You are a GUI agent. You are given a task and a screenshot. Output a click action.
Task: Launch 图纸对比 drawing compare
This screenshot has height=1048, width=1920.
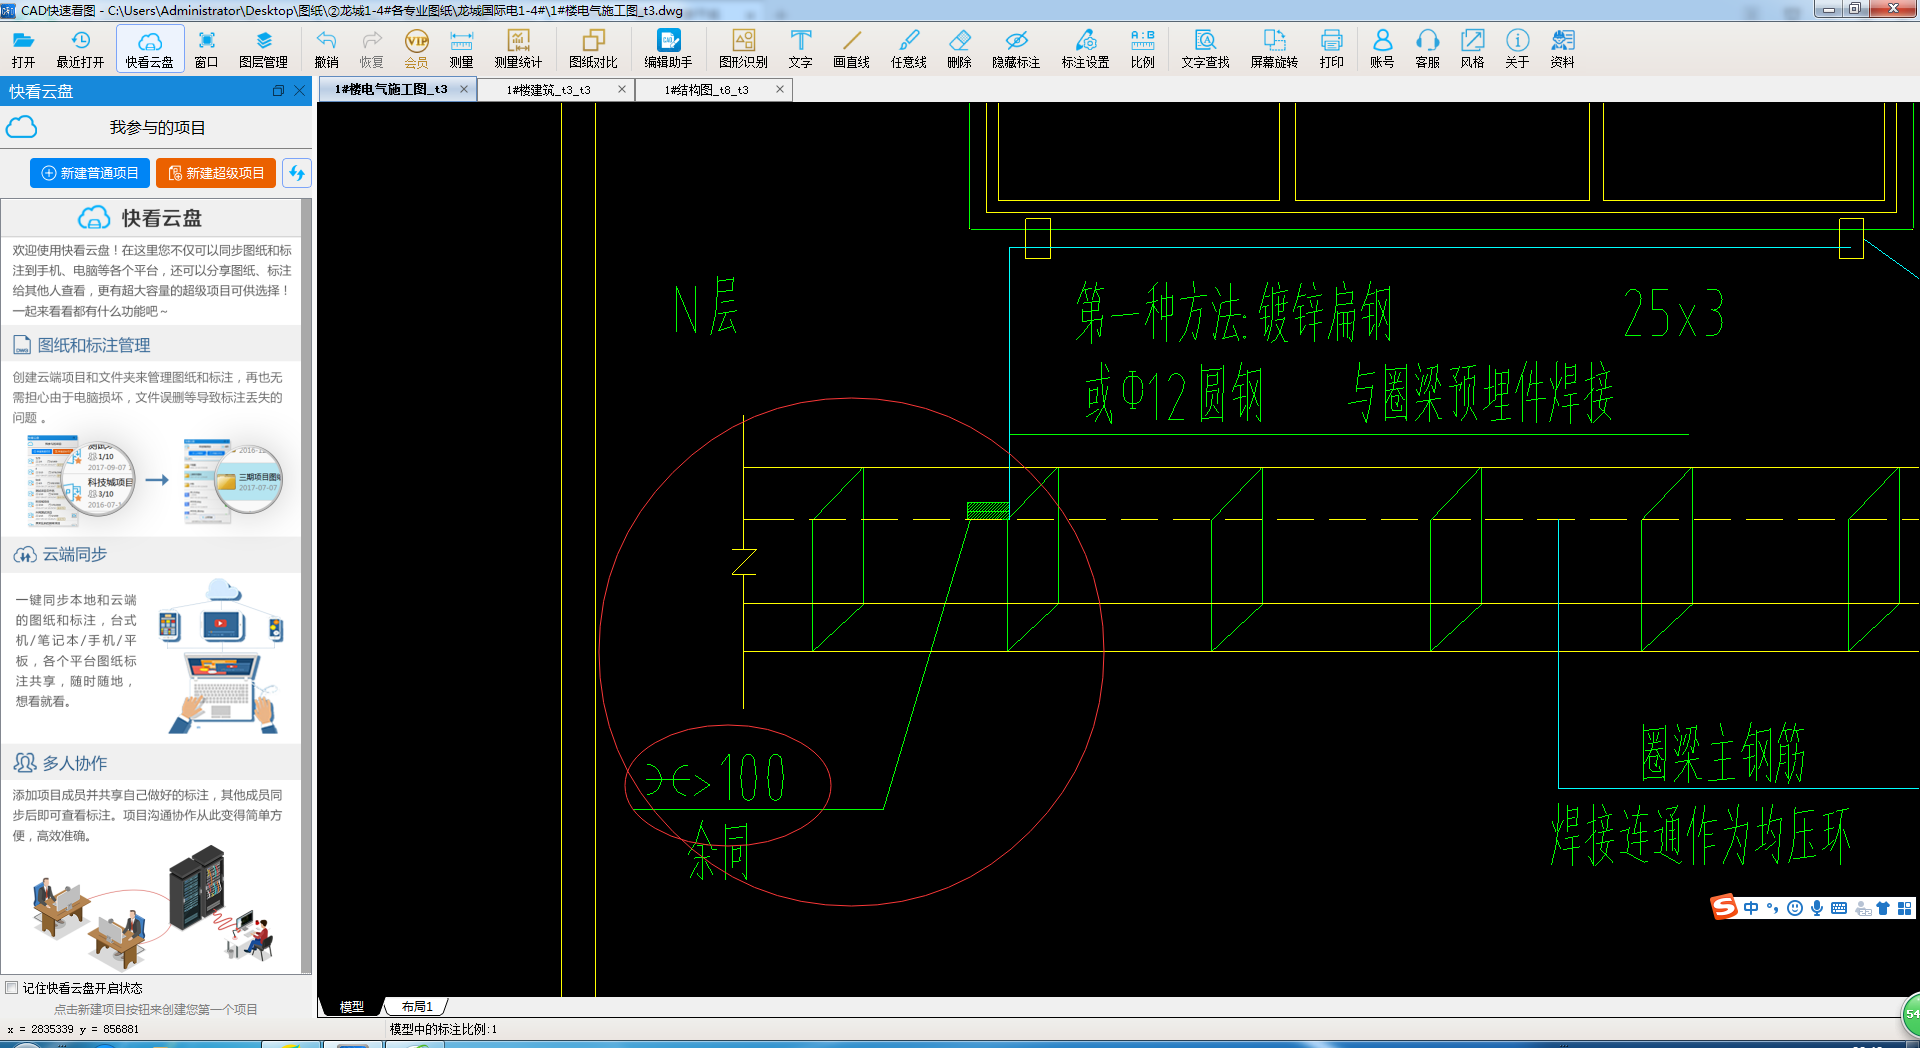pyautogui.click(x=593, y=48)
